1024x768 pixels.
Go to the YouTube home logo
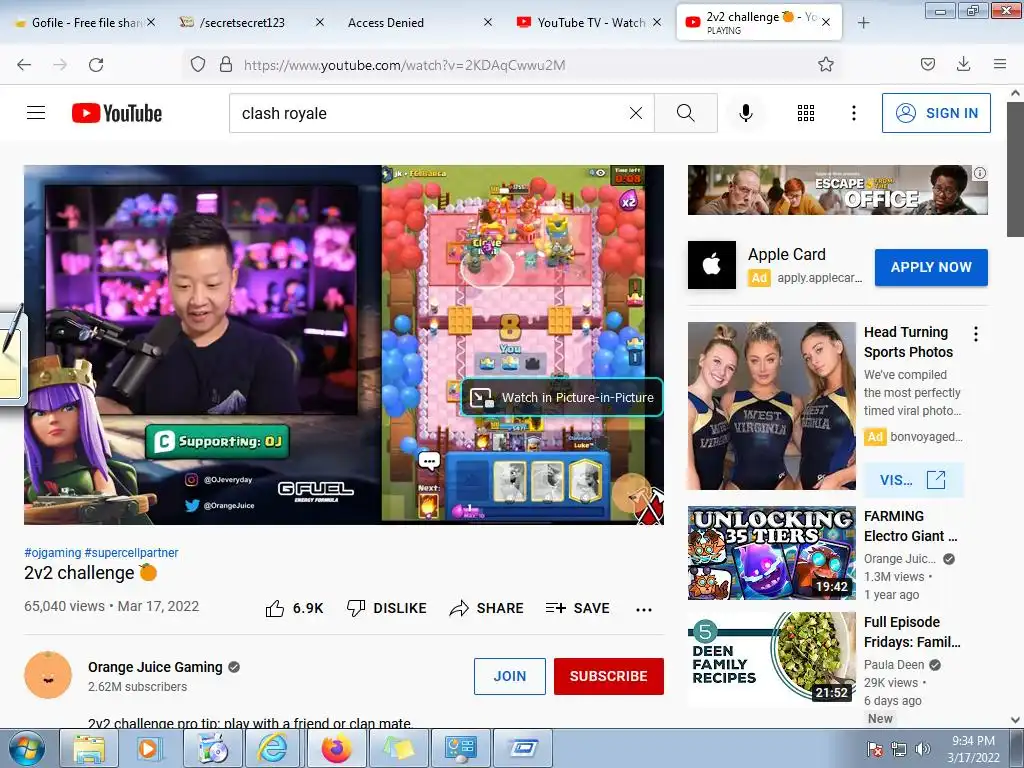click(x=117, y=113)
